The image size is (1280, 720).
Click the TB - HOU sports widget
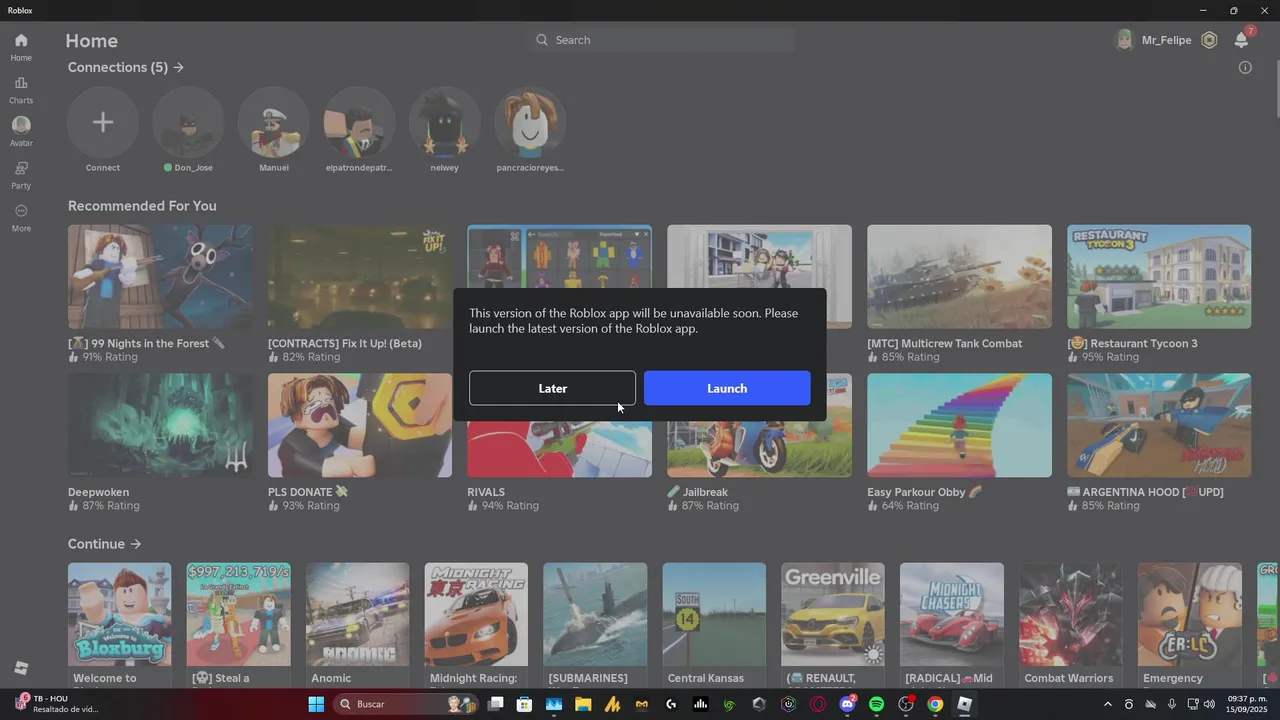tap(56, 704)
